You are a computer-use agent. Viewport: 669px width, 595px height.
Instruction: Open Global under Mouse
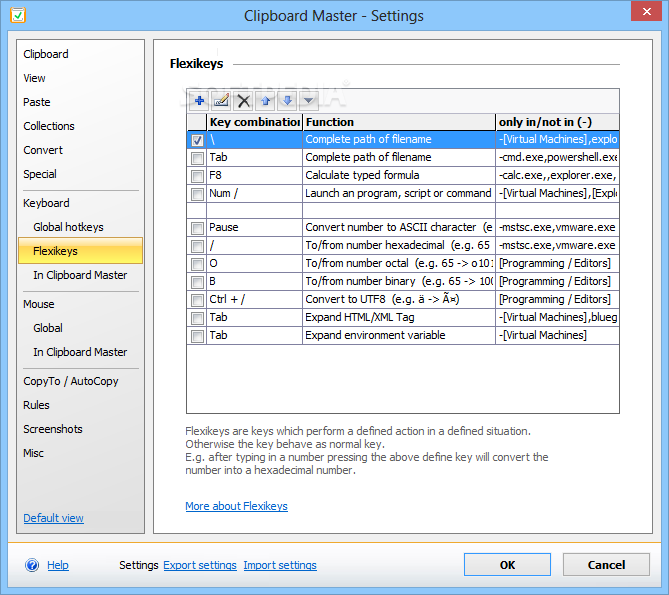click(48, 328)
